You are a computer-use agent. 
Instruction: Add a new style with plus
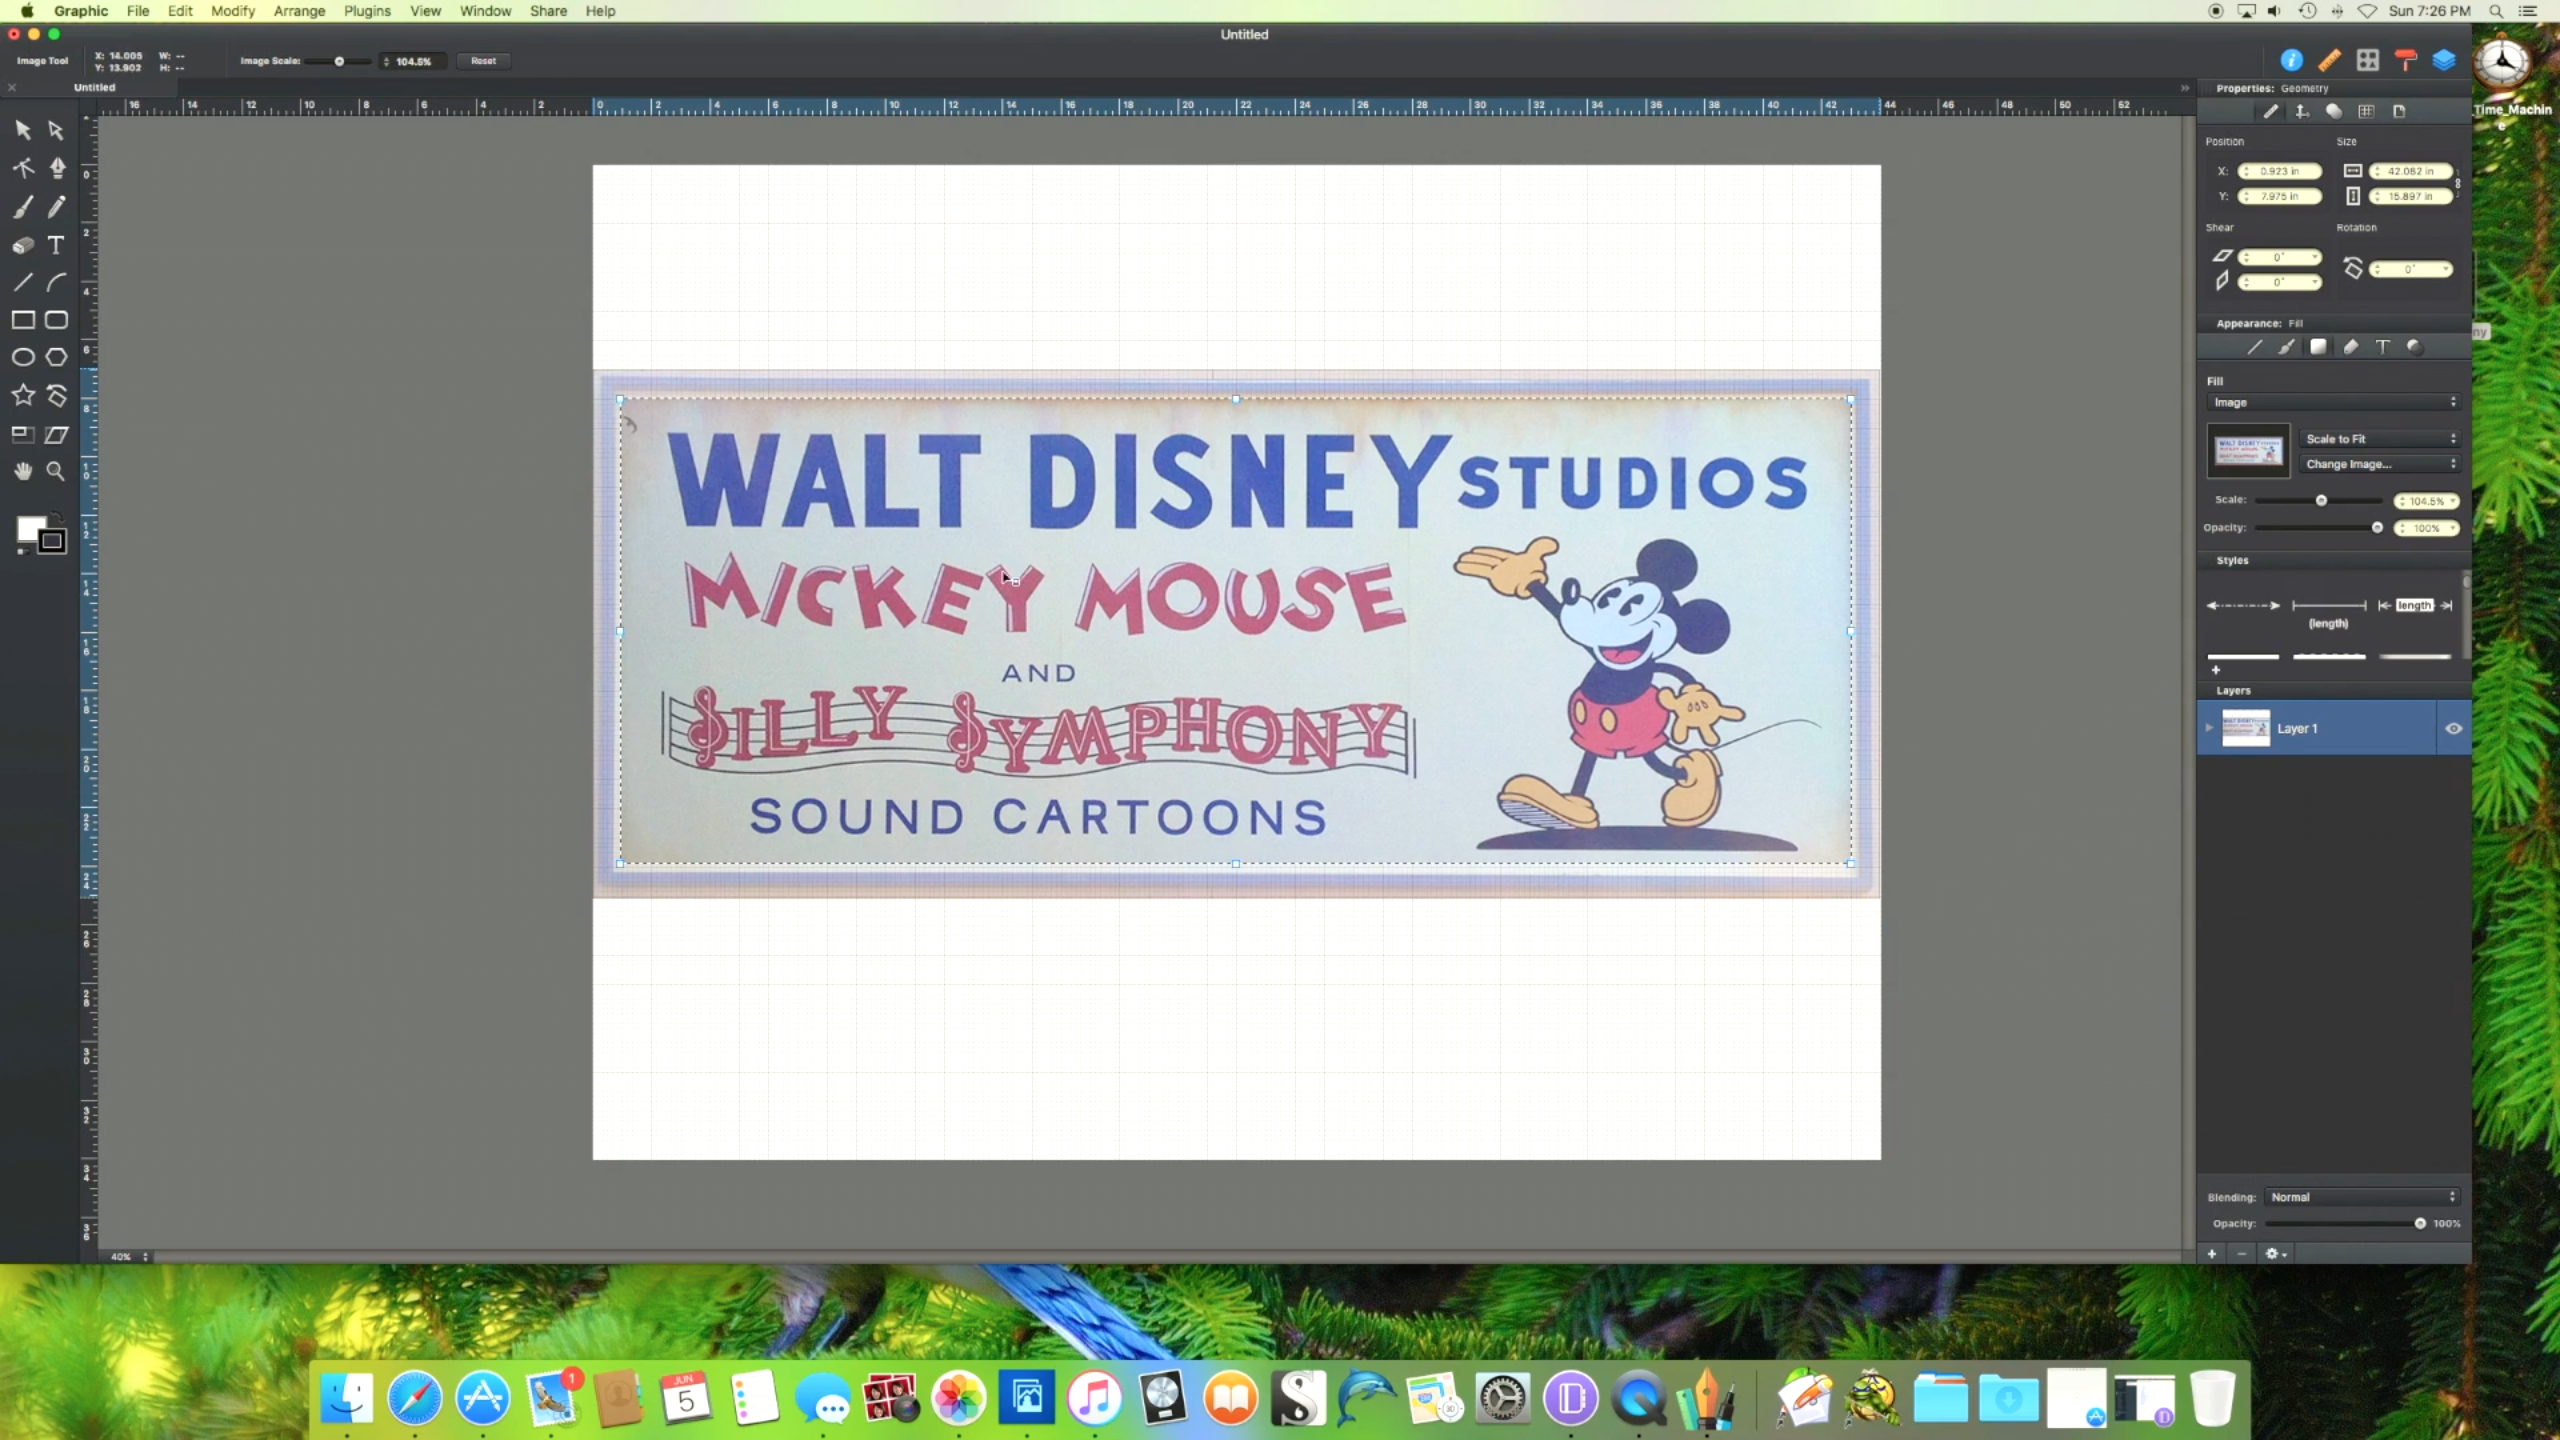2215,670
